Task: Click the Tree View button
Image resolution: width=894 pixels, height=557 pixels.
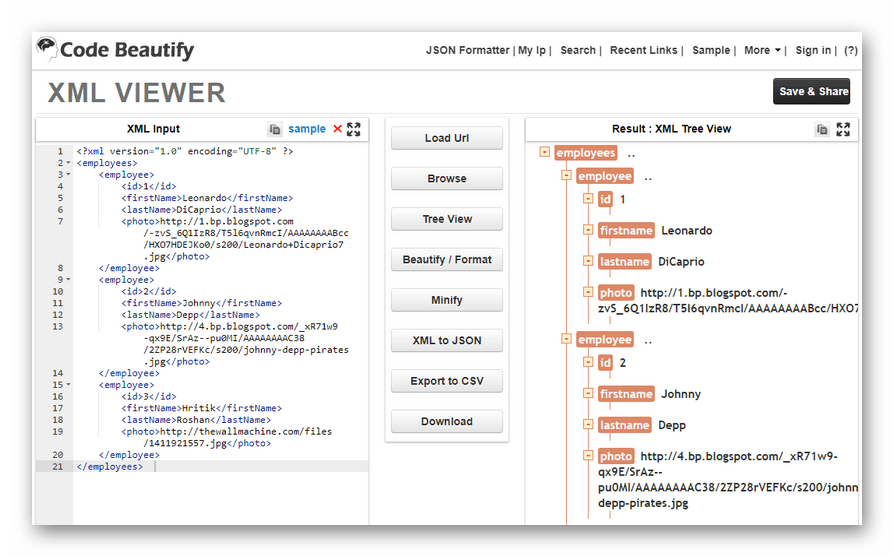Action: coord(447,219)
